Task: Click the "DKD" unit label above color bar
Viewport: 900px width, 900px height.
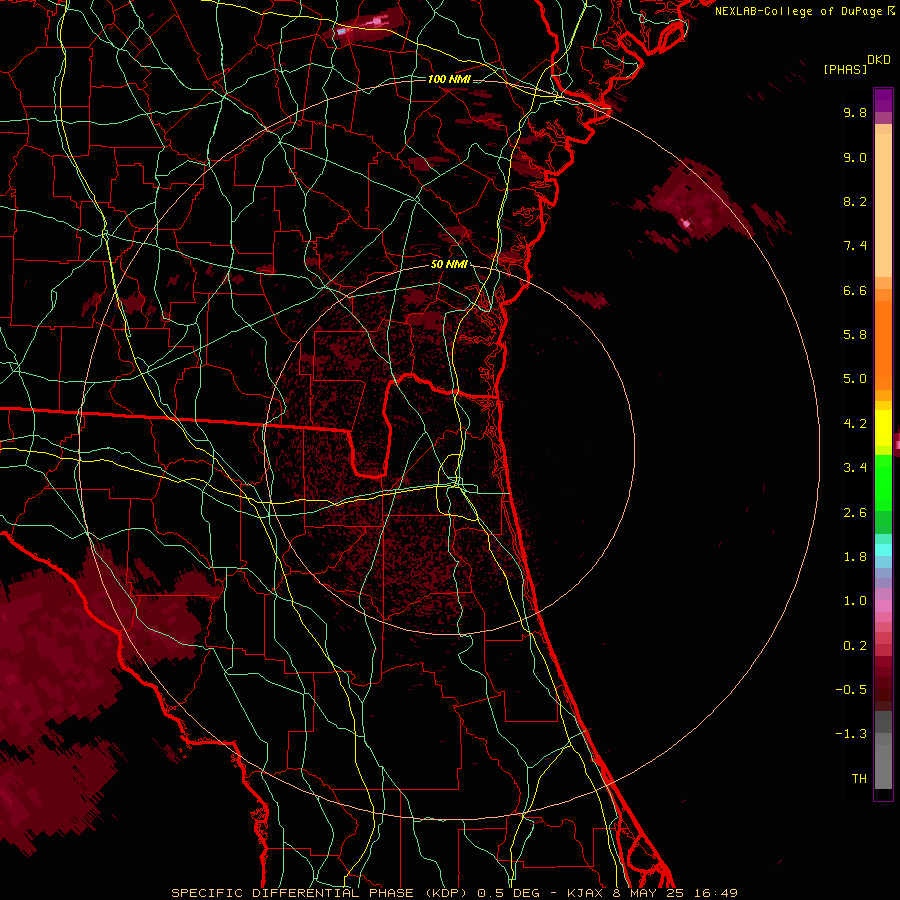Action: click(879, 60)
